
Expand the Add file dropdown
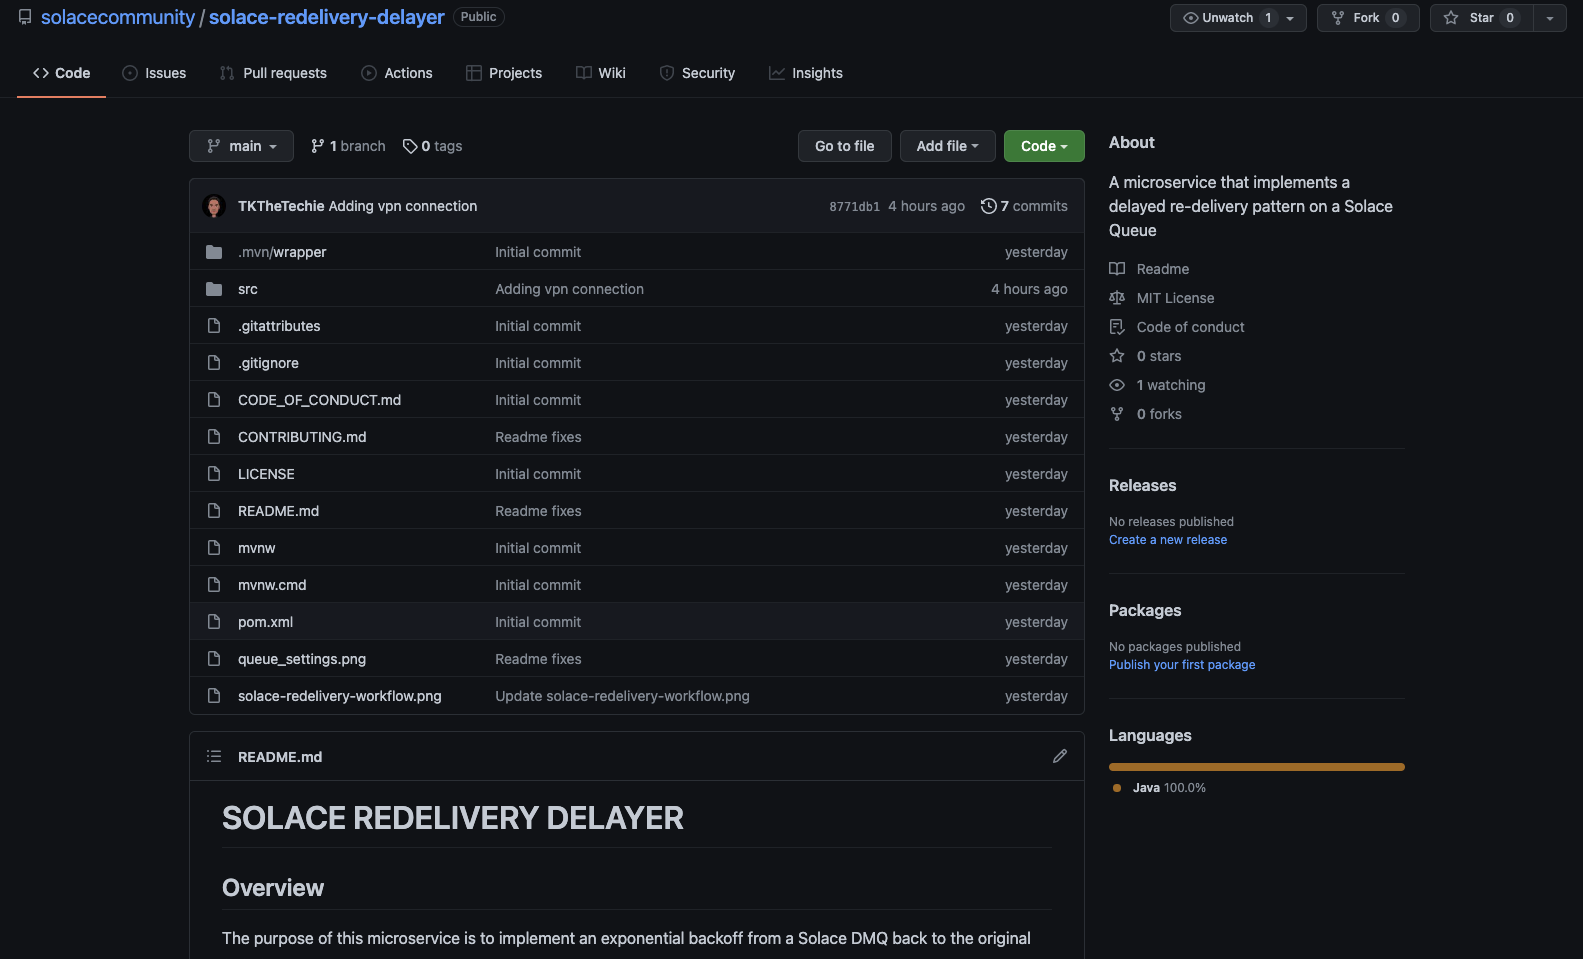click(947, 146)
